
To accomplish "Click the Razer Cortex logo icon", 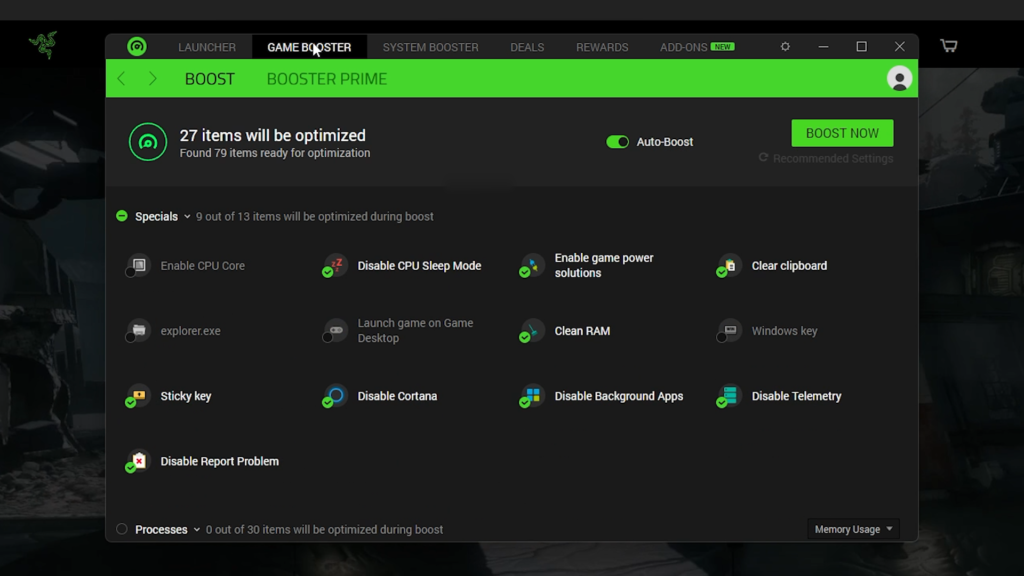I will coord(136,46).
